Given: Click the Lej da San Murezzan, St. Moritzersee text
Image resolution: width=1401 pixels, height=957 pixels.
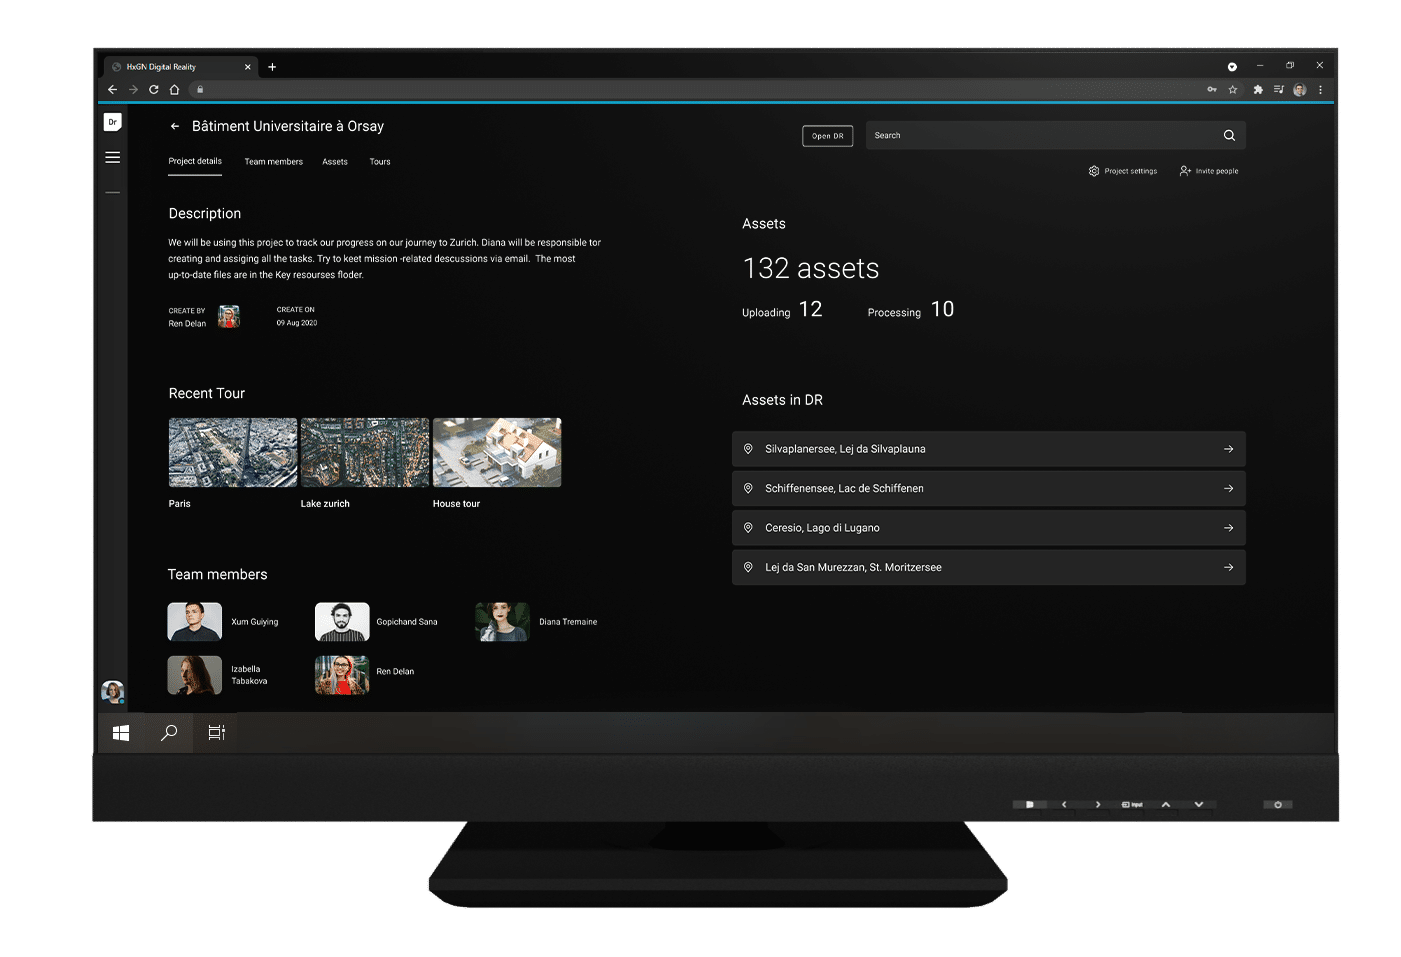Looking at the screenshot, I should coord(853,568).
